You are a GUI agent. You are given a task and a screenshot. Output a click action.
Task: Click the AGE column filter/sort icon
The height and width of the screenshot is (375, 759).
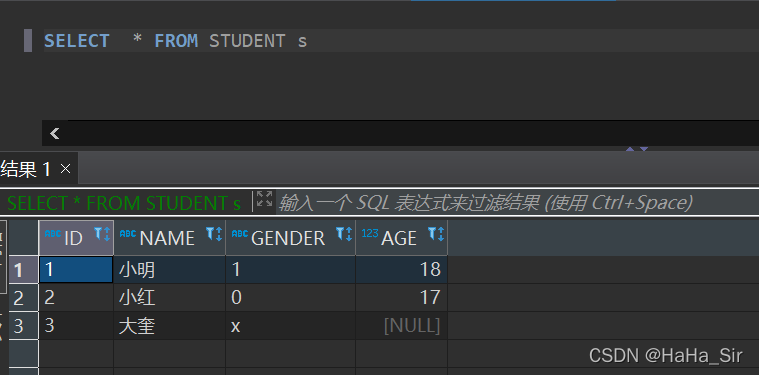[x=436, y=234]
